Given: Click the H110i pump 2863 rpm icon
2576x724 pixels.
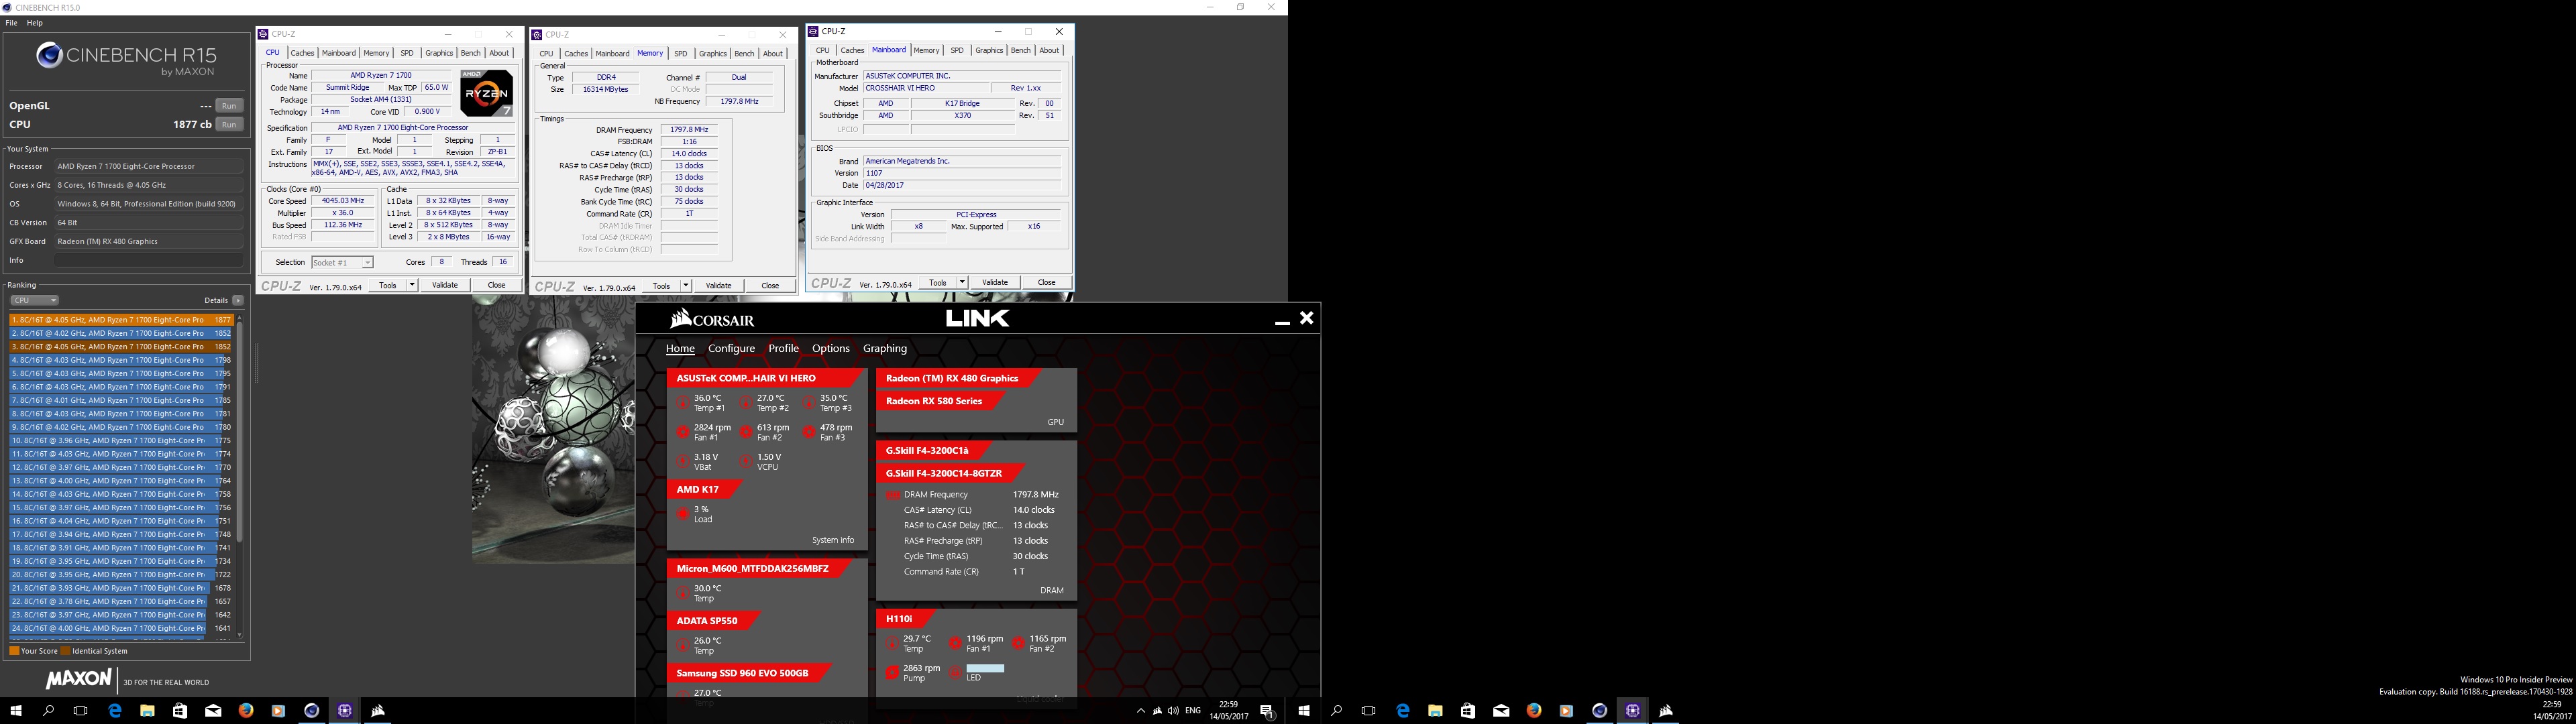Looking at the screenshot, I should (892, 673).
